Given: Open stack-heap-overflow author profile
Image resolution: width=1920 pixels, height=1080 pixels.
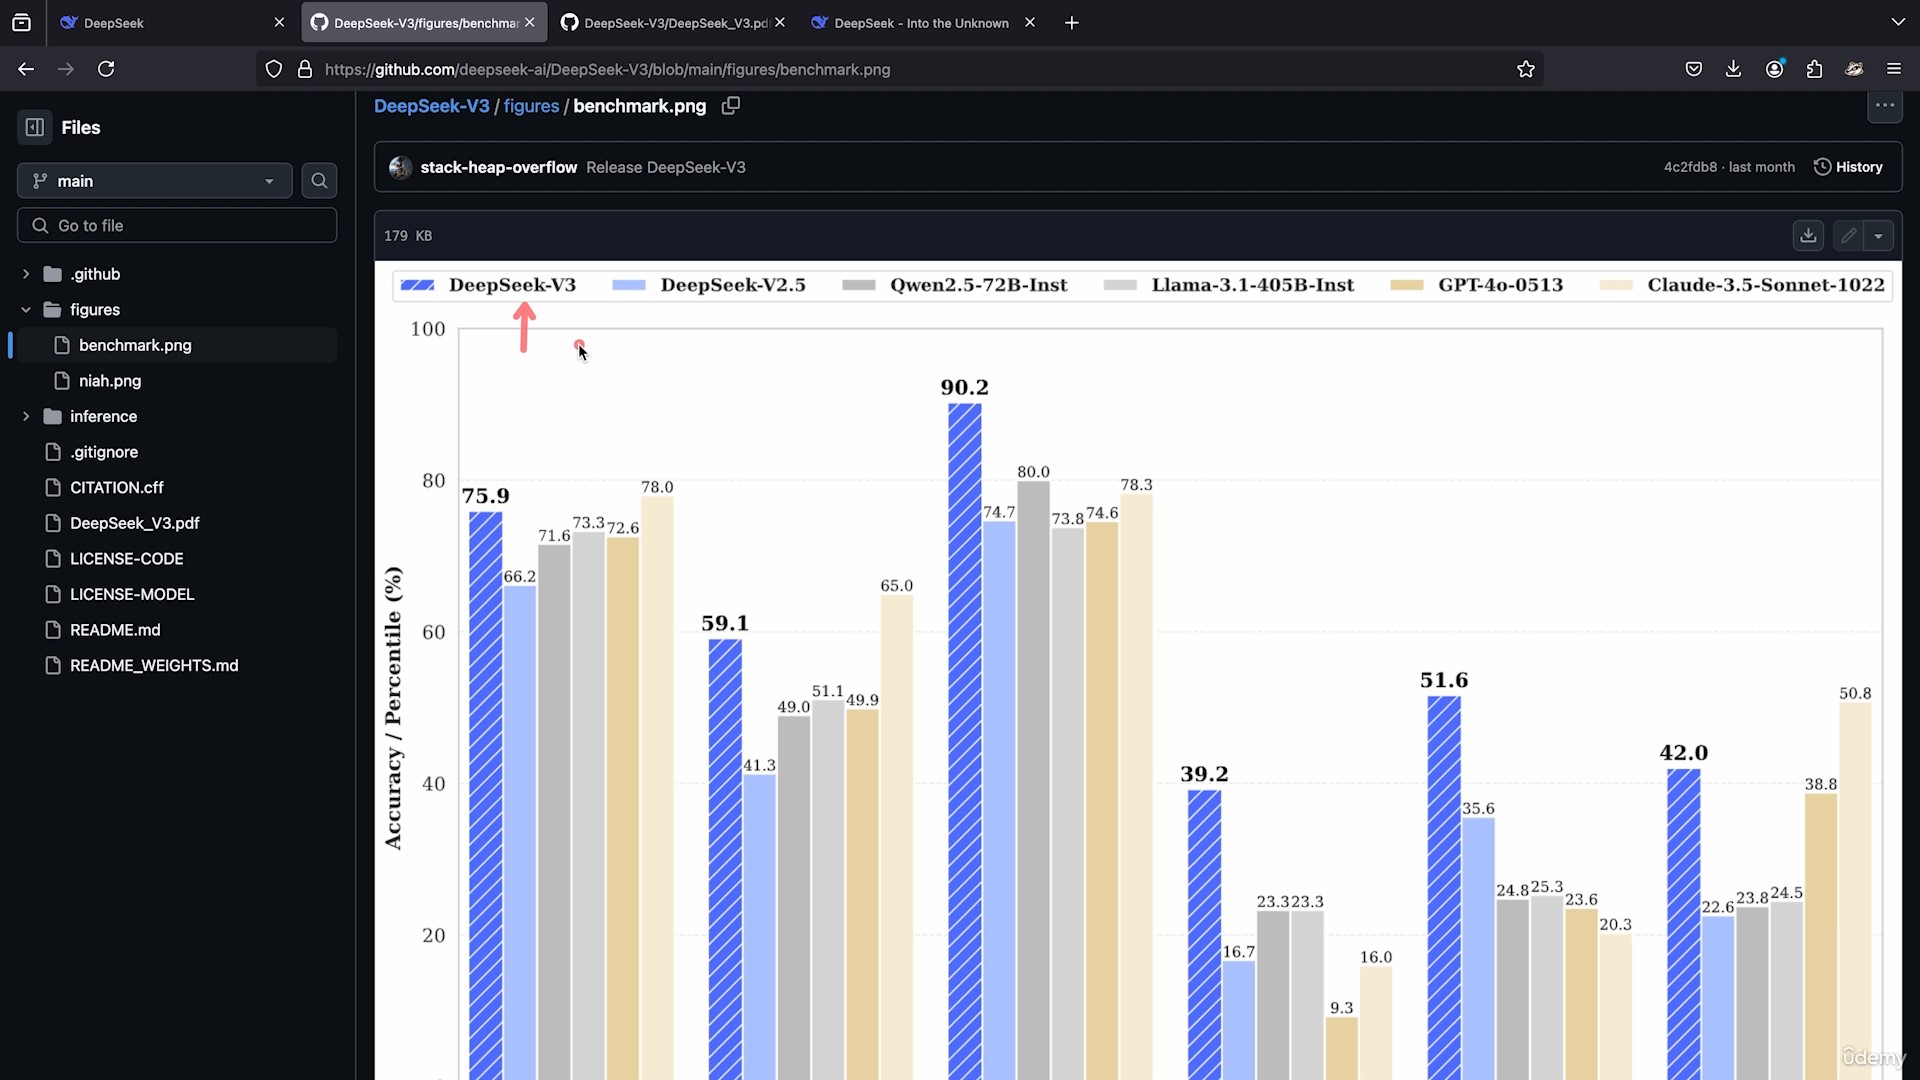Looking at the screenshot, I should tap(498, 167).
